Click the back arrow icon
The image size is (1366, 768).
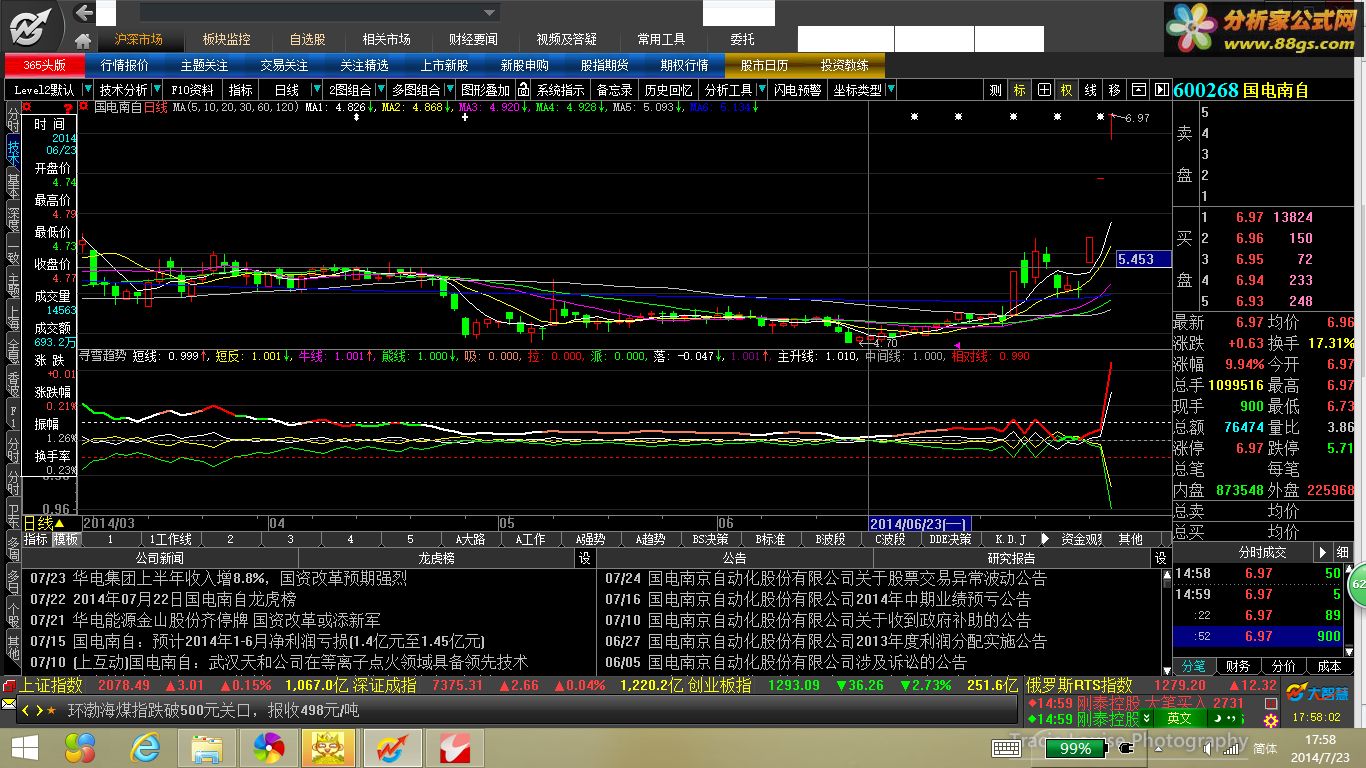pyautogui.click(x=84, y=13)
